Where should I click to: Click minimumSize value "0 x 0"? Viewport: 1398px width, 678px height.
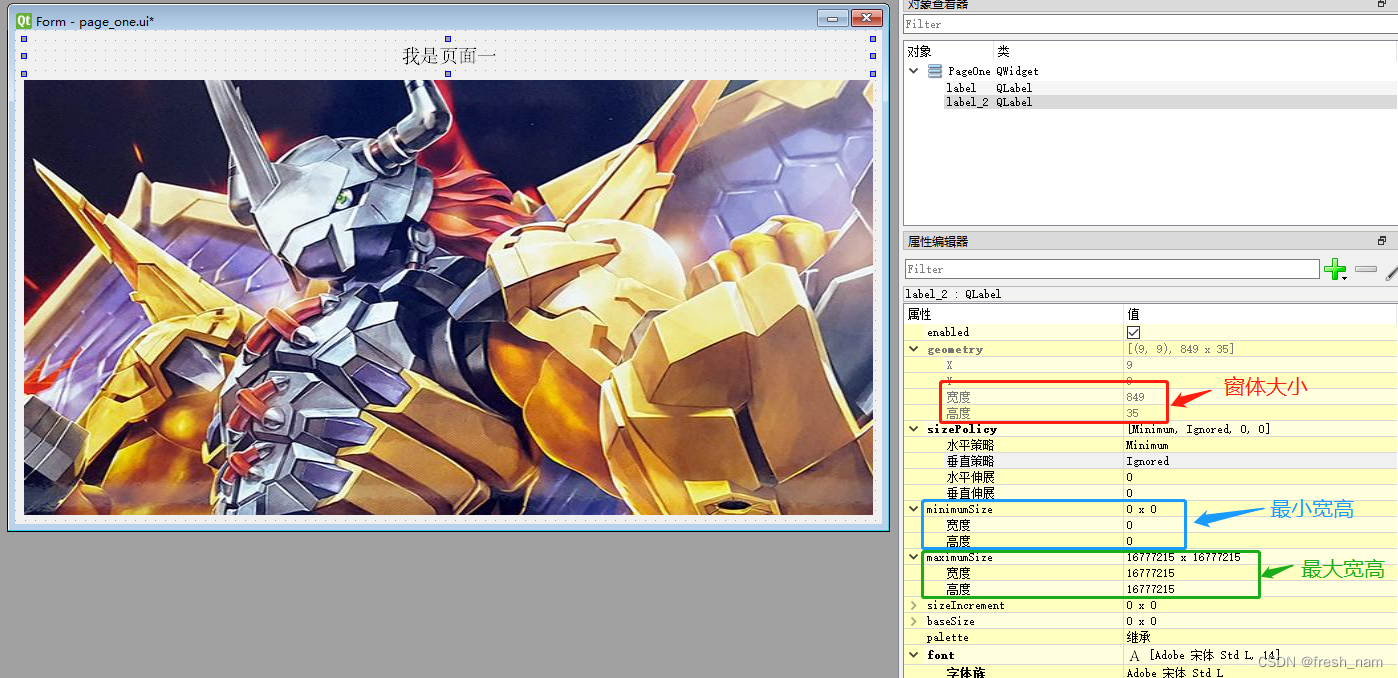click(1141, 509)
